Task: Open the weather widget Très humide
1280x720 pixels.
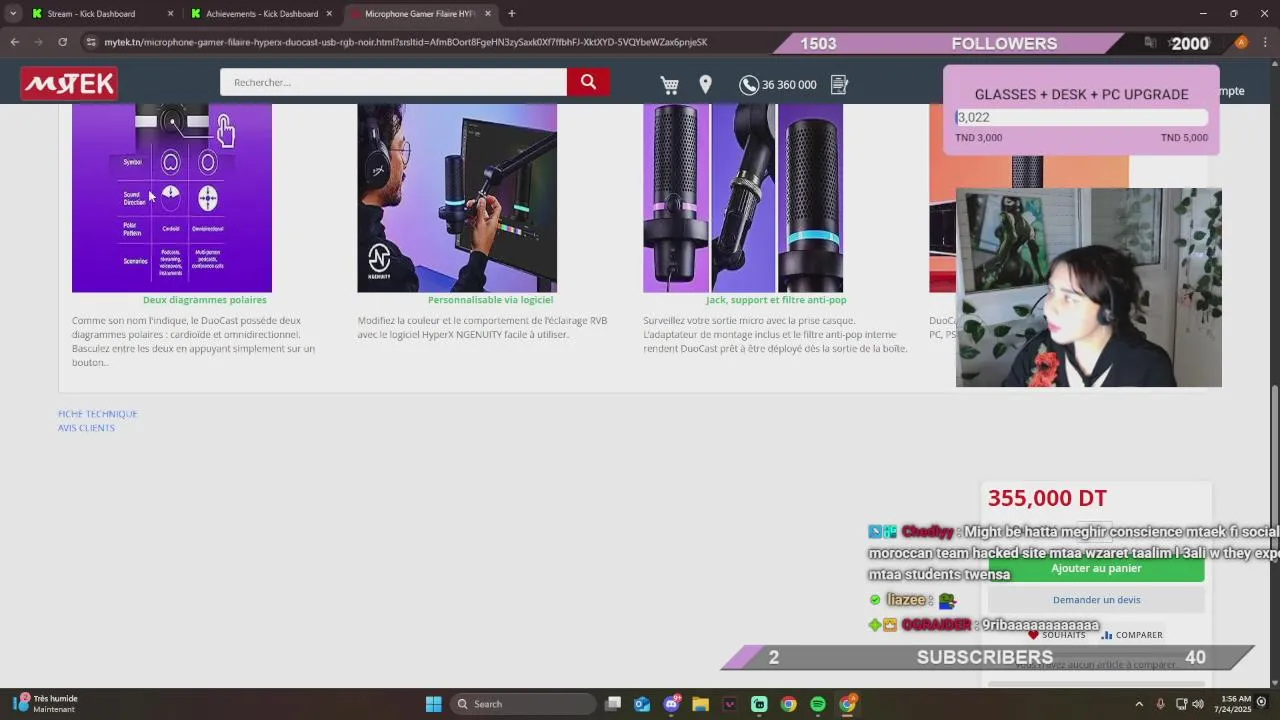Action: click(45, 704)
